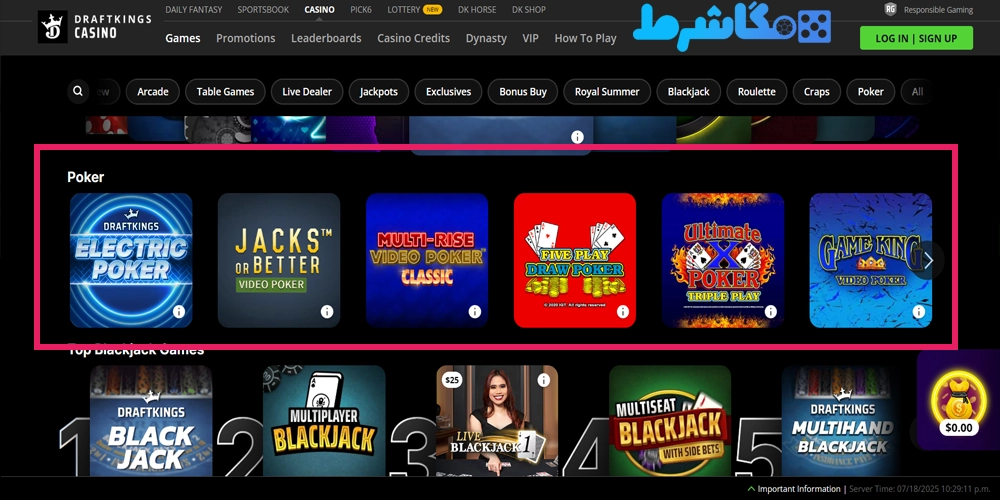Viewport: 1000px width, 500px height.
Task: Switch to Daily Fantasy product tab
Action: (x=194, y=10)
